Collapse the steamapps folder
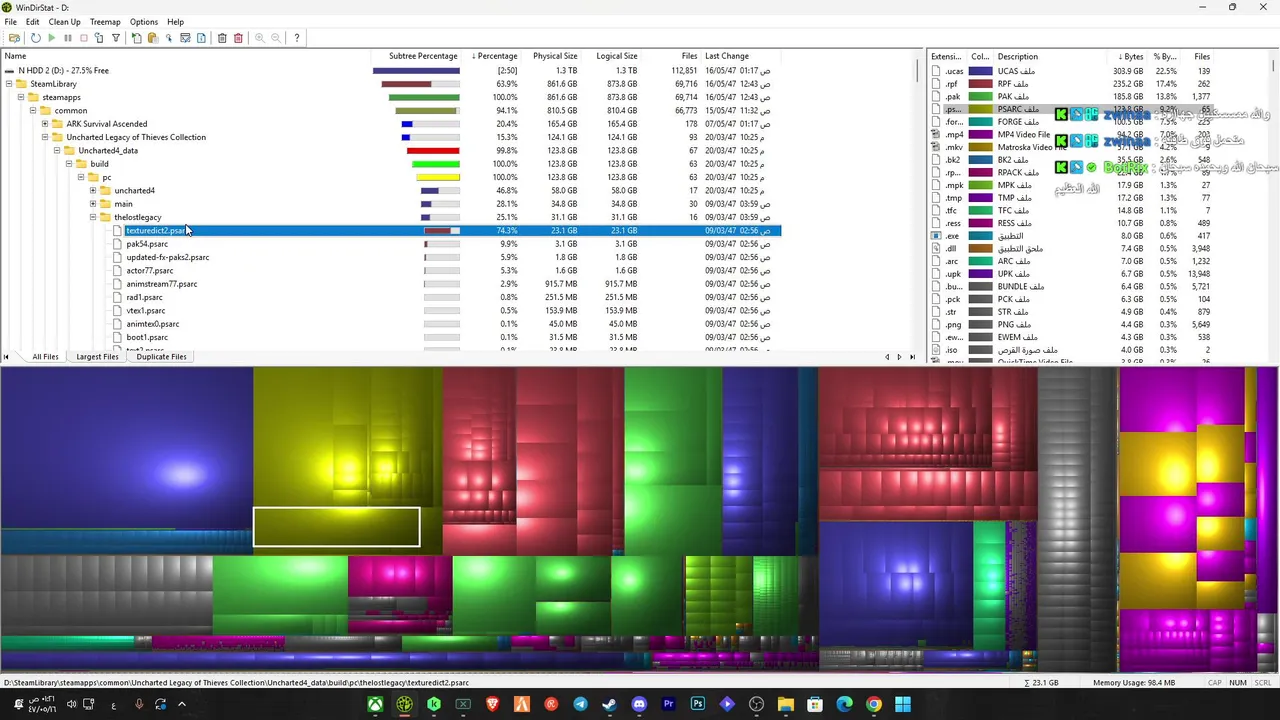The height and width of the screenshot is (720, 1280). coord(20,97)
